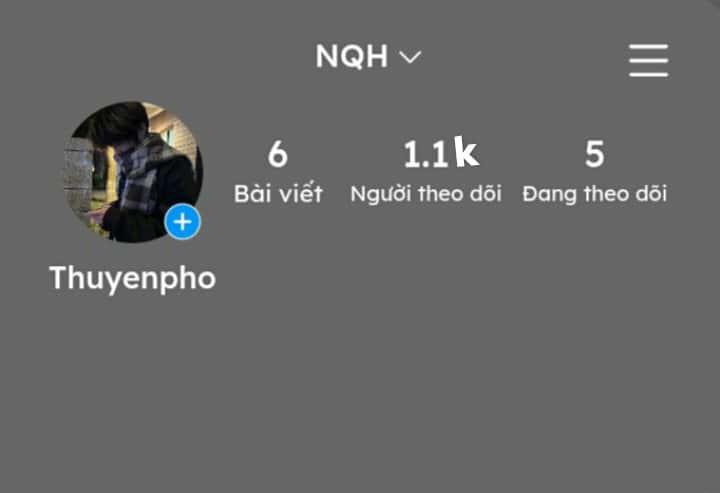720x493 pixels.
Task: View the circular profile picture
Action: [133, 172]
